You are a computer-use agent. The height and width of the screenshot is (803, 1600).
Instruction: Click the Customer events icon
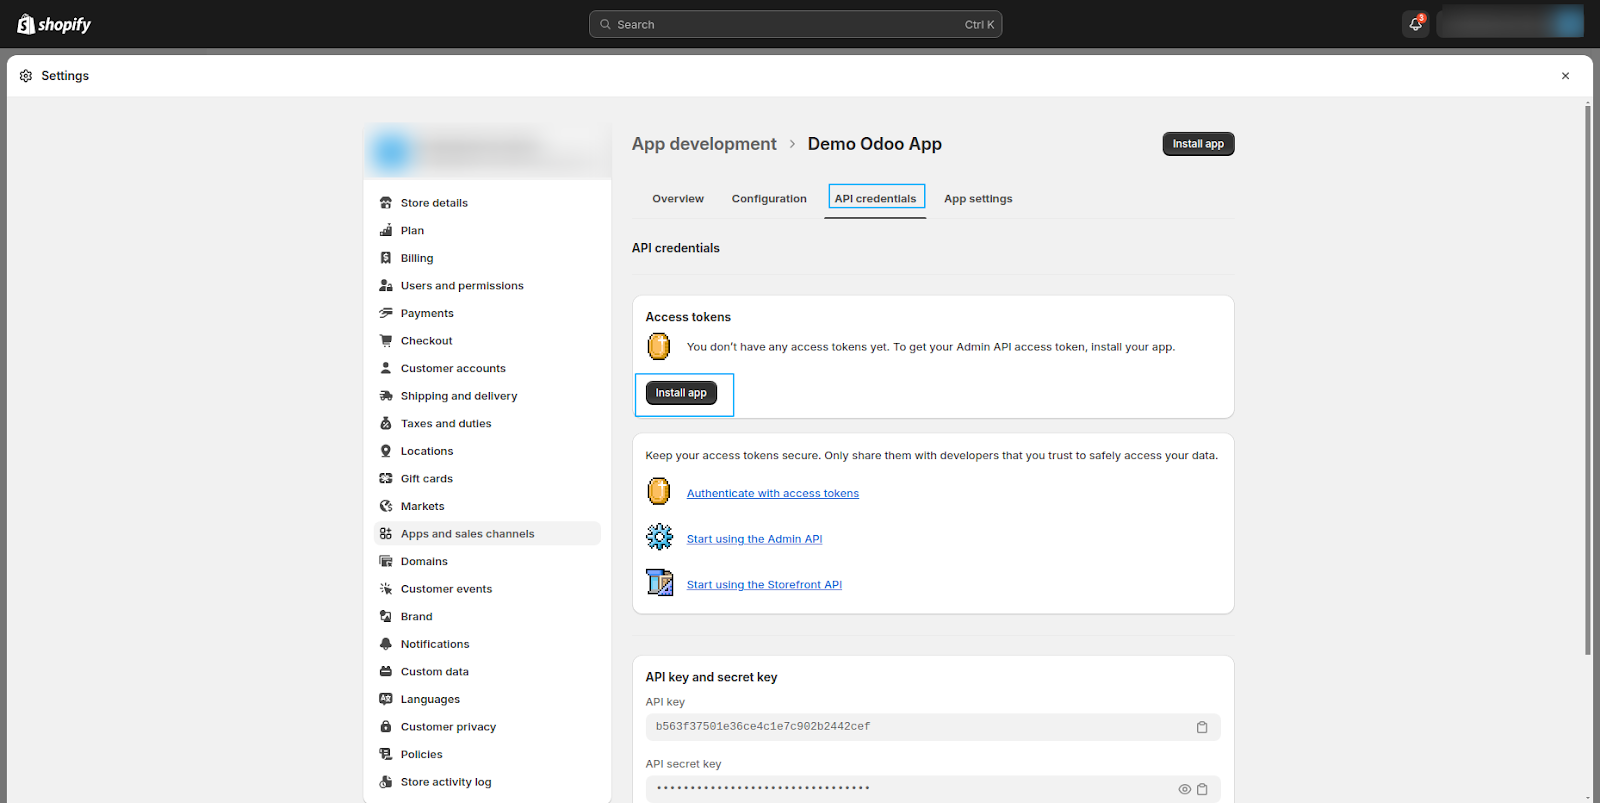[386, 589]
